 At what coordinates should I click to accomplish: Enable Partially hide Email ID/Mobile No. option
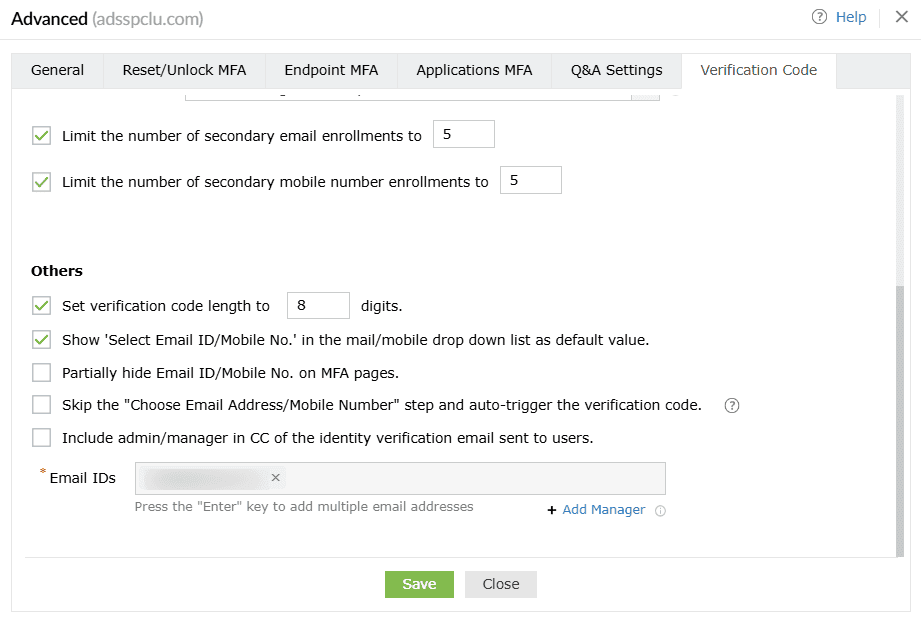click(x=41, y=373)
